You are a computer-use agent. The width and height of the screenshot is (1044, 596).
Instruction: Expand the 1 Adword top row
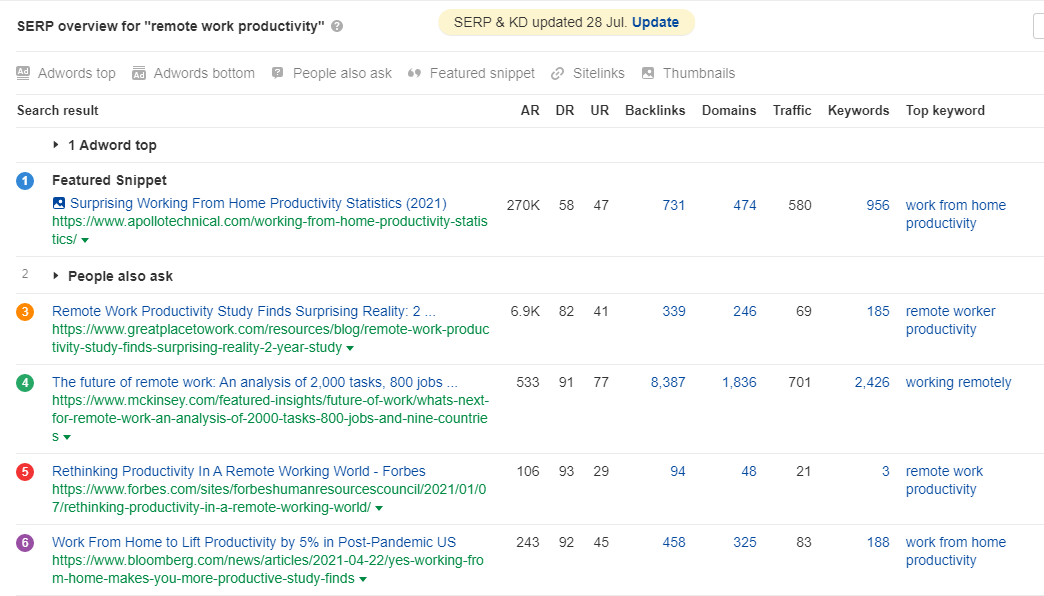coord(56,145)
